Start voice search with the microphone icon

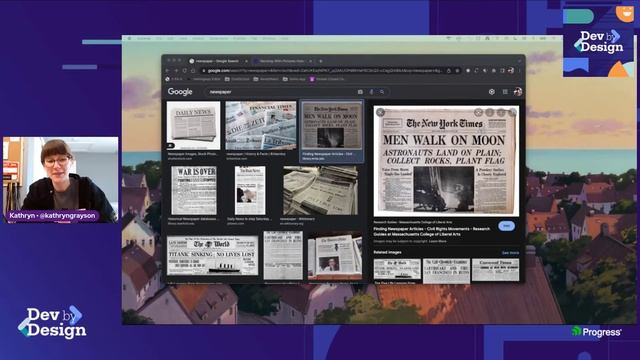[x=371, y=92]
